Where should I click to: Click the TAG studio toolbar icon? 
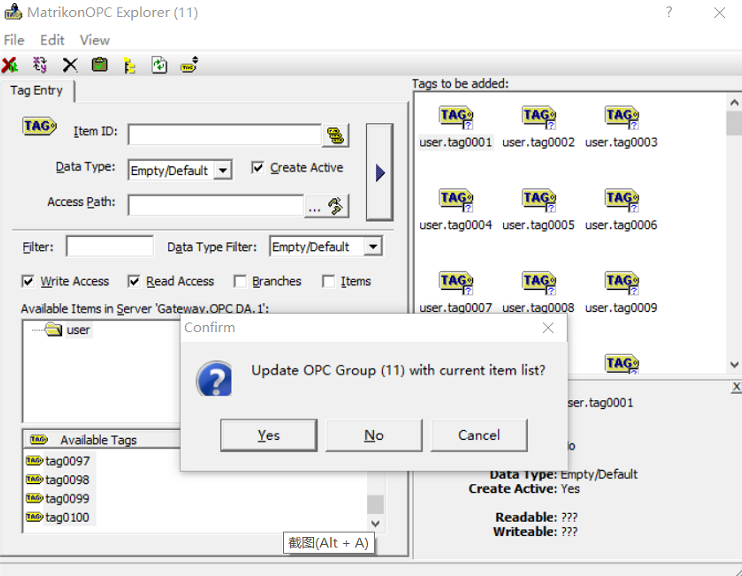[189, 65]
